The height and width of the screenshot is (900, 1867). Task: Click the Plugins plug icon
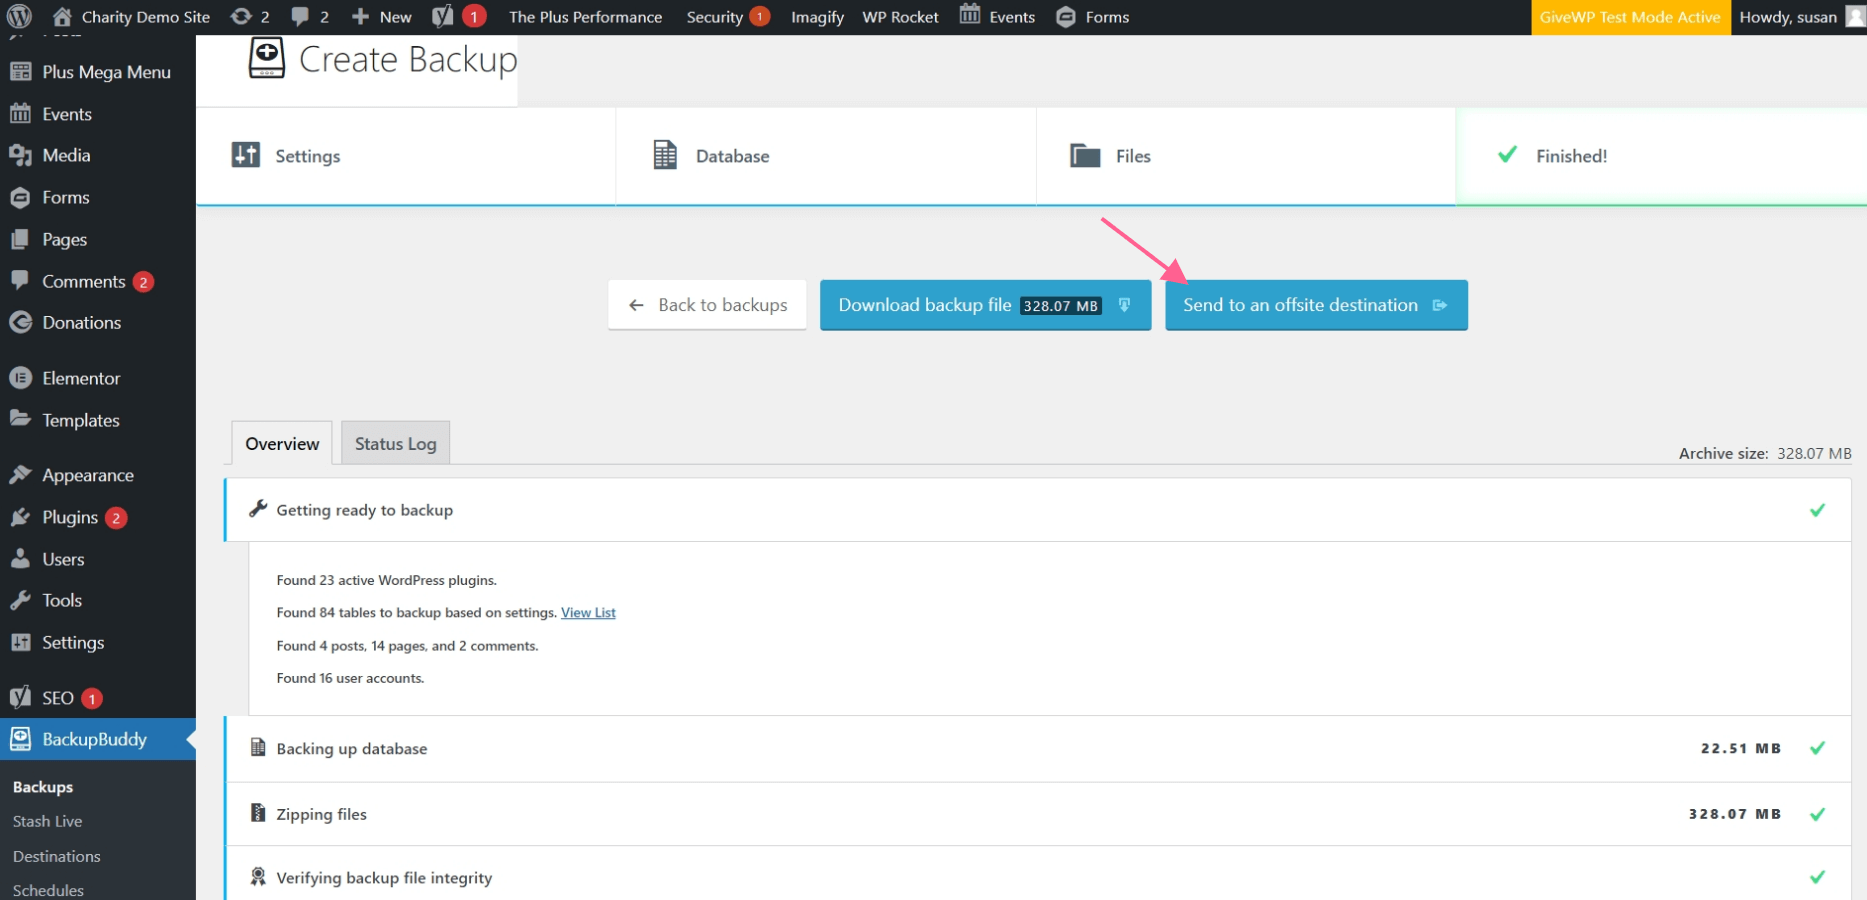click(20, 517)
